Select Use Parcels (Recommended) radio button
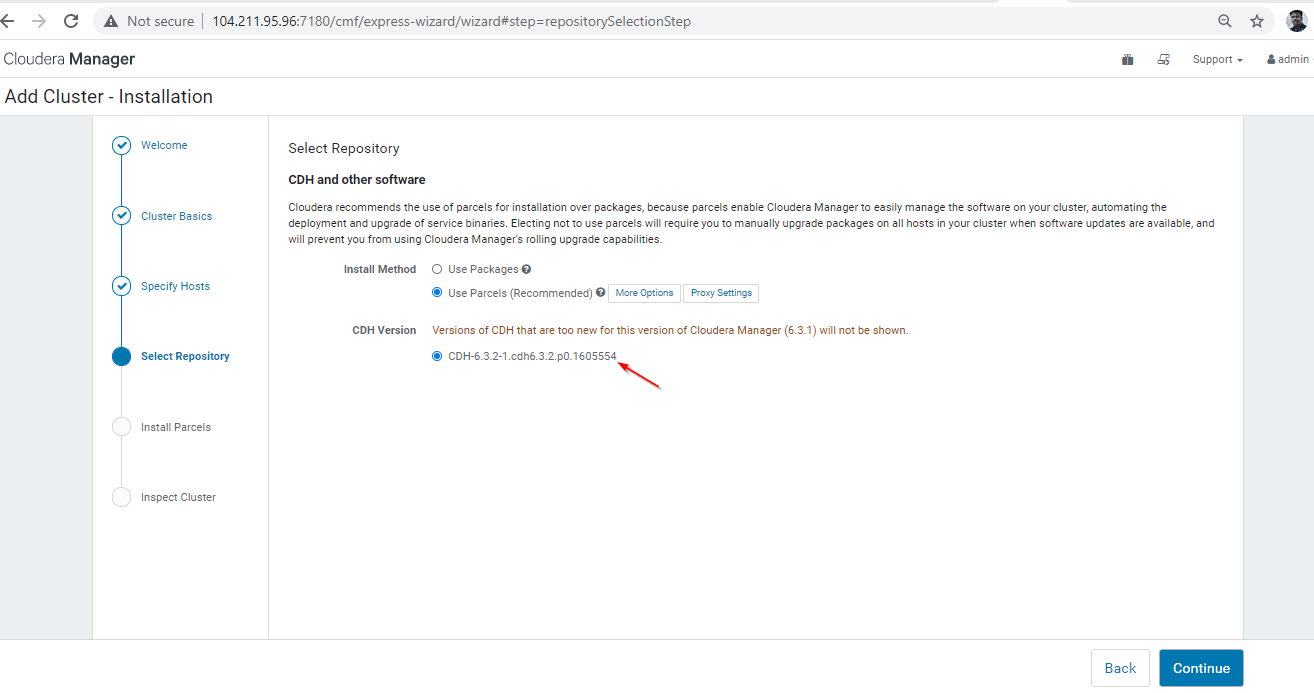Image resolution: width=1314 pixels, height=693 pixels. (x=437, y=293)
